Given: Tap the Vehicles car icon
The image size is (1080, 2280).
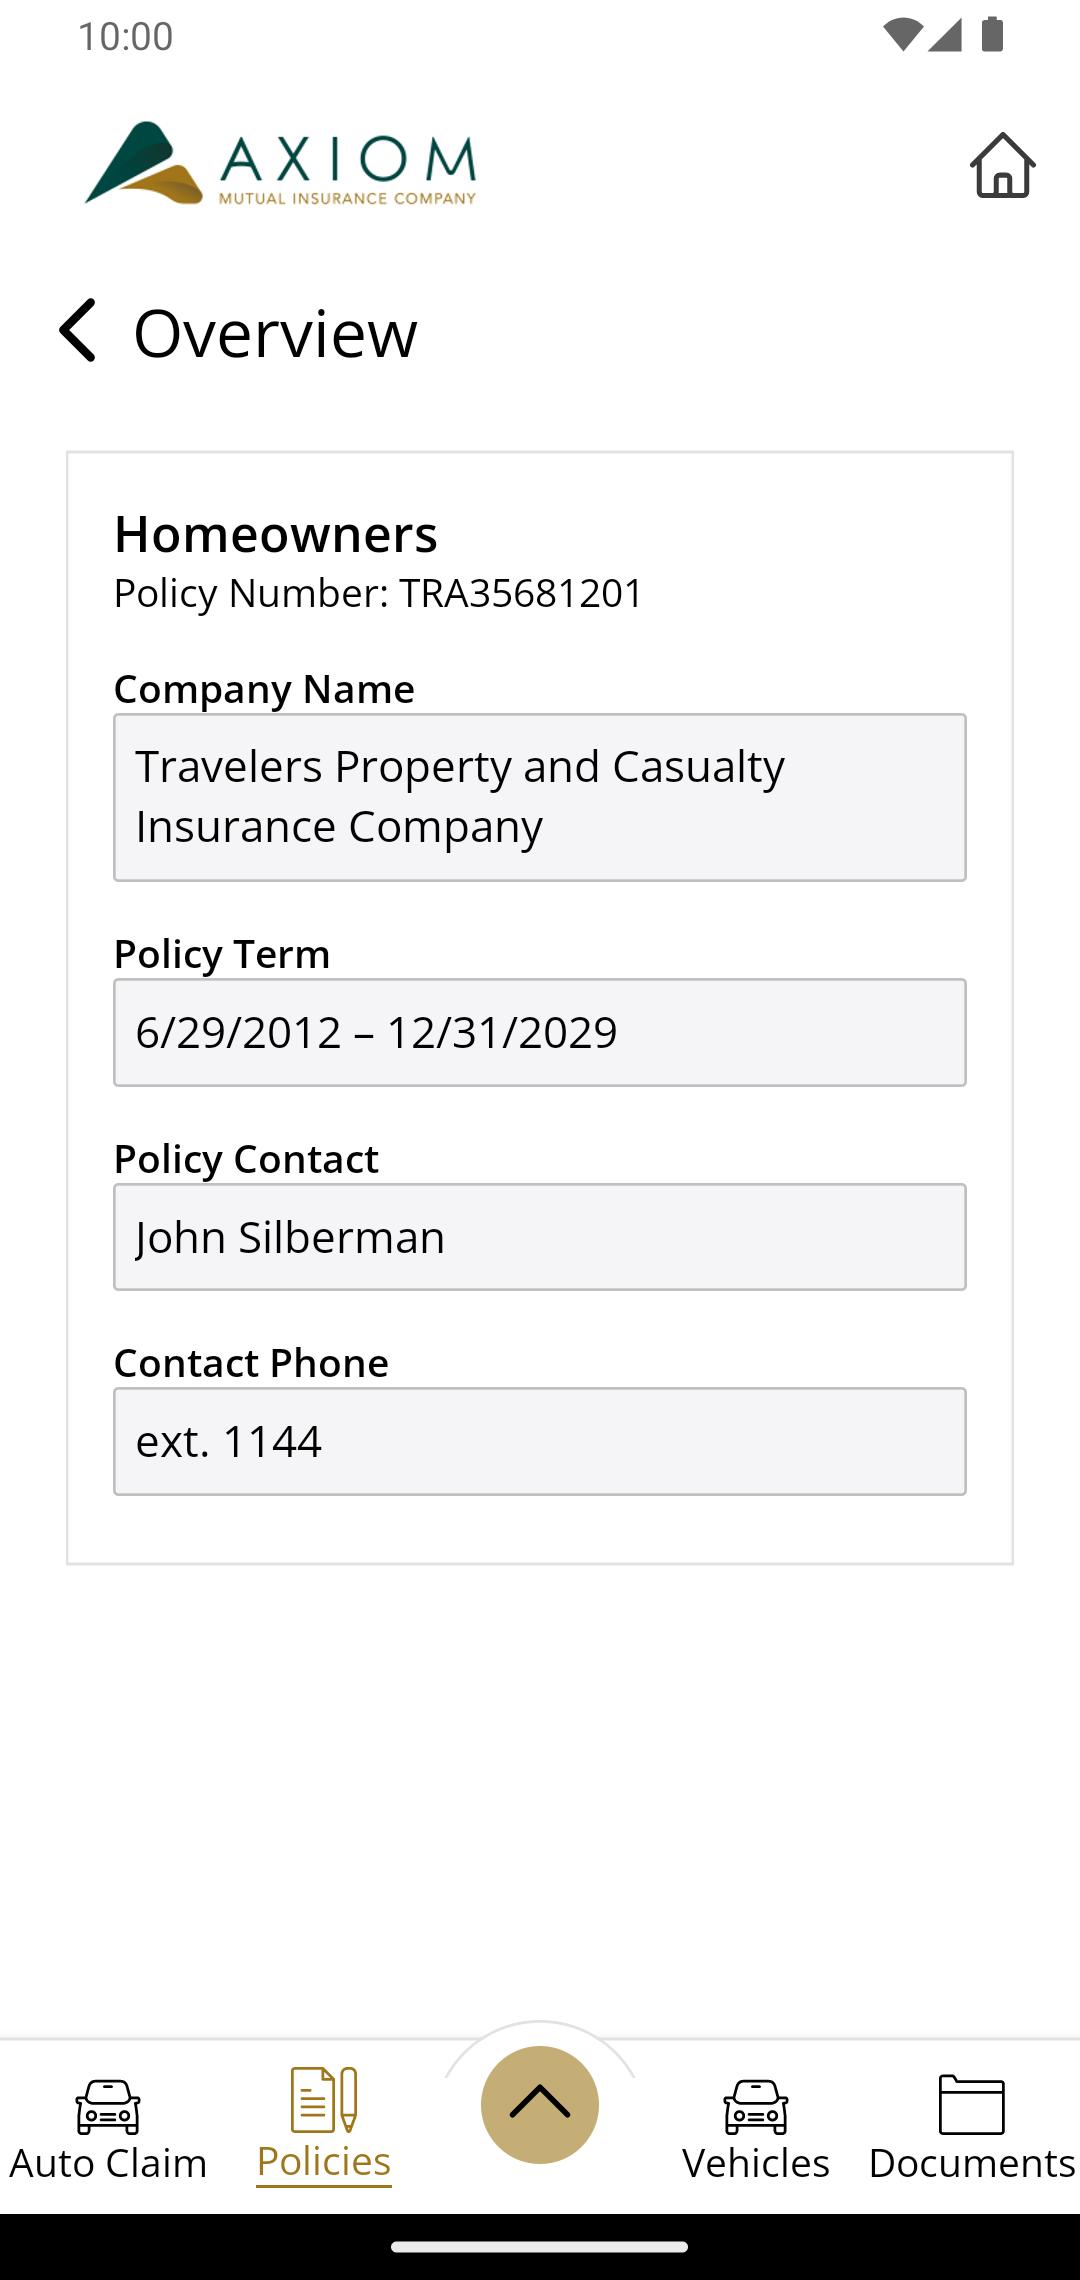Looking at the screenshot, I should coord(756,2105).
